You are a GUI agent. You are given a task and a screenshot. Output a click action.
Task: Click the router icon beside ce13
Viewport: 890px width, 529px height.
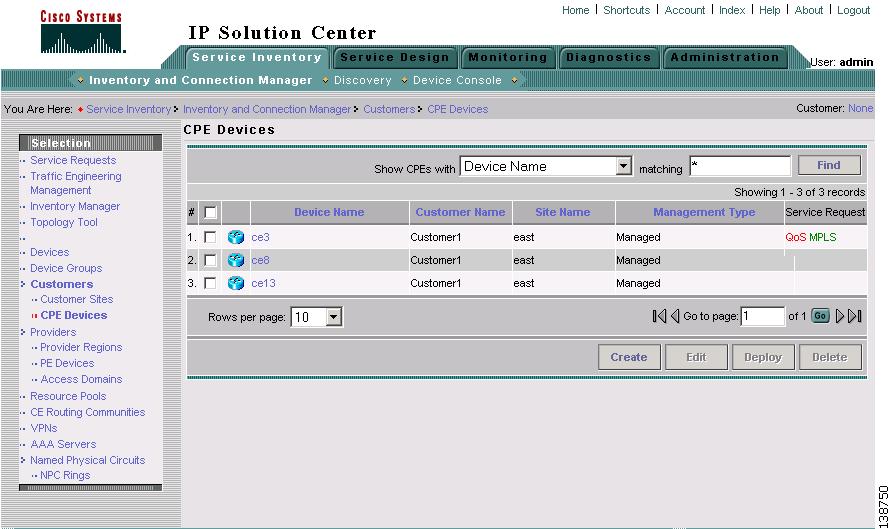point(236,283)
